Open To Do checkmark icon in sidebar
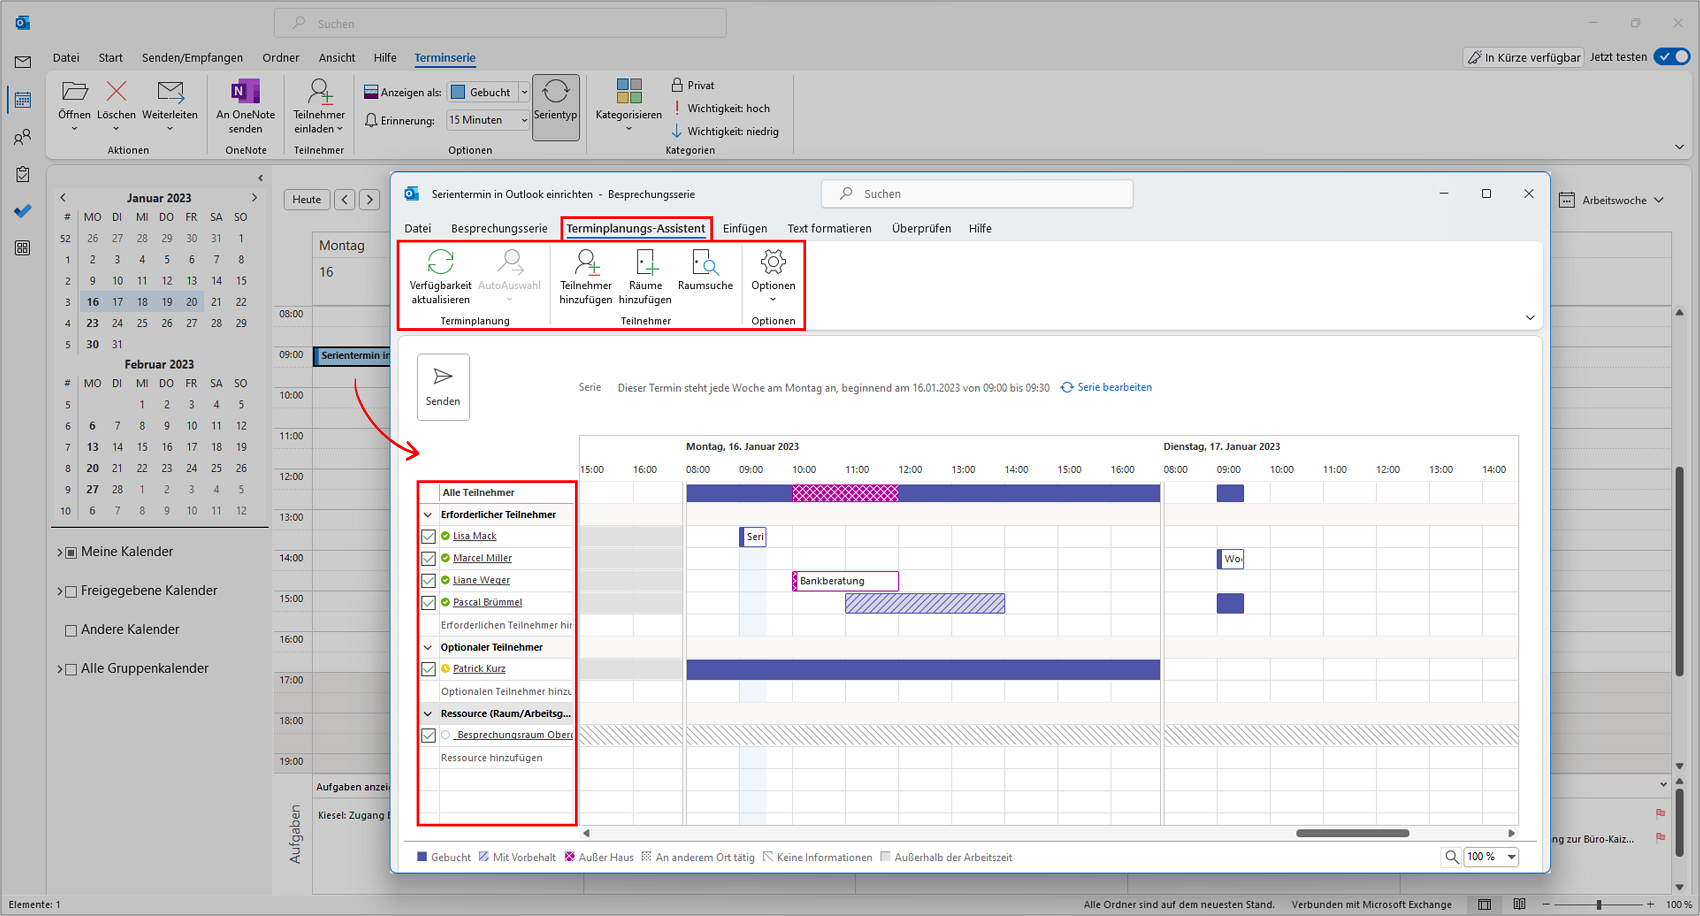The width and height of the screenshot is (1700, 916). pos(22,211)
